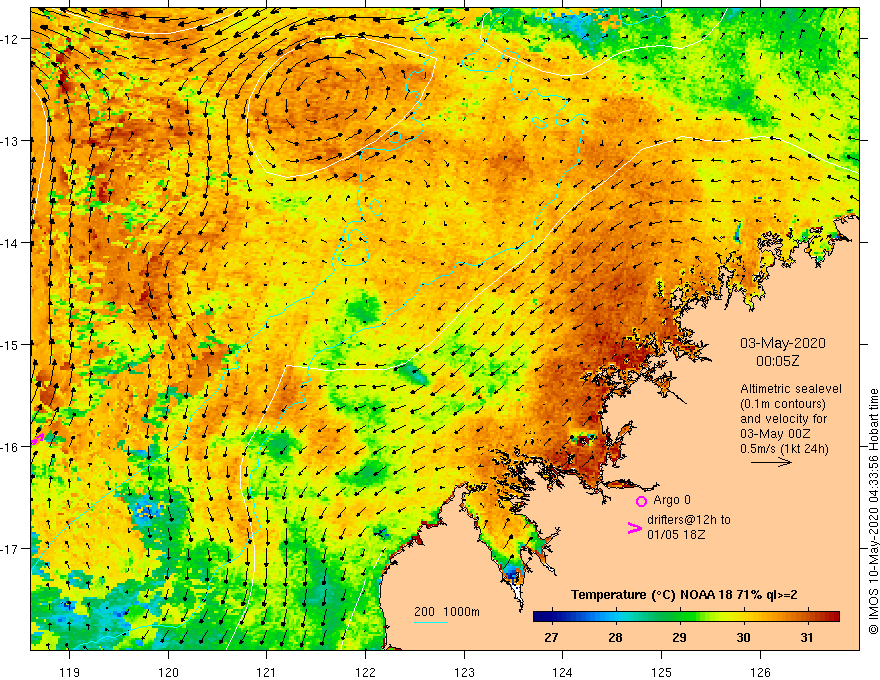Click the '122' longitude axis label
This screenshot has height=680, width=880.
click(365, 672)
